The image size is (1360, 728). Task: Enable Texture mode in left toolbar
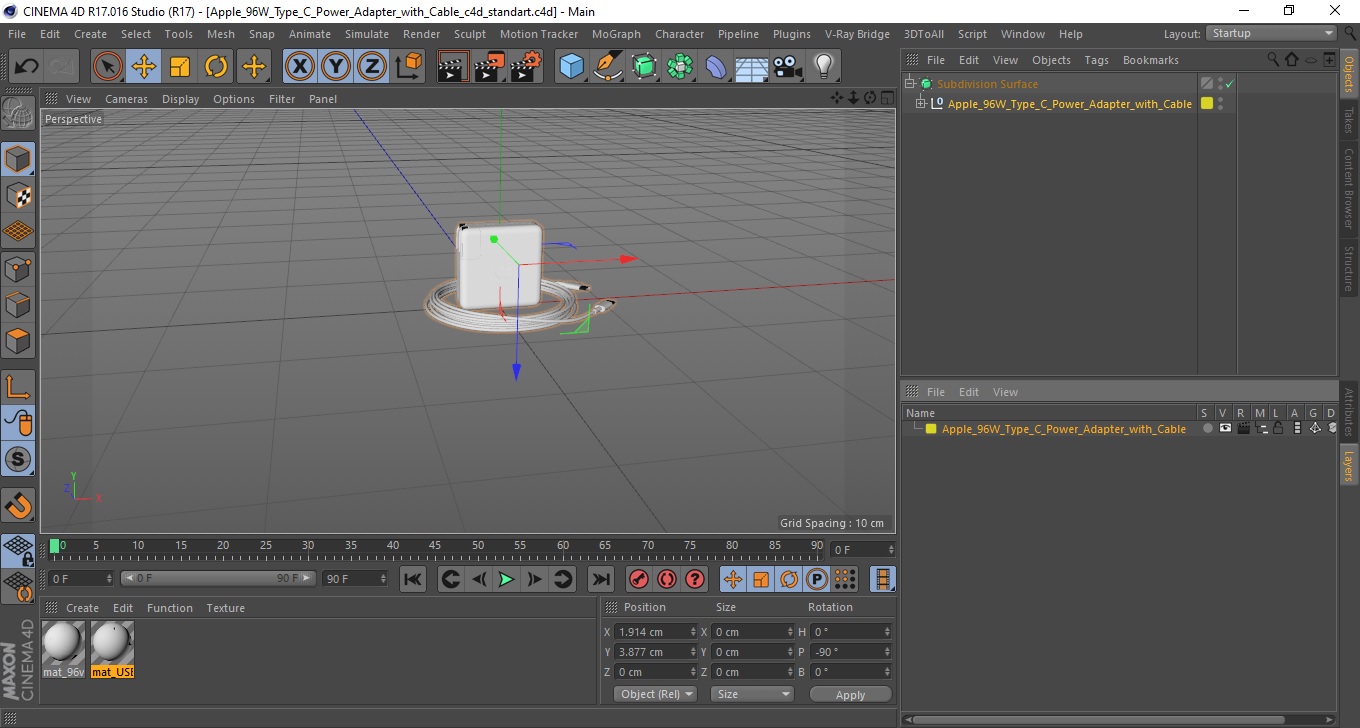point(18,195)
